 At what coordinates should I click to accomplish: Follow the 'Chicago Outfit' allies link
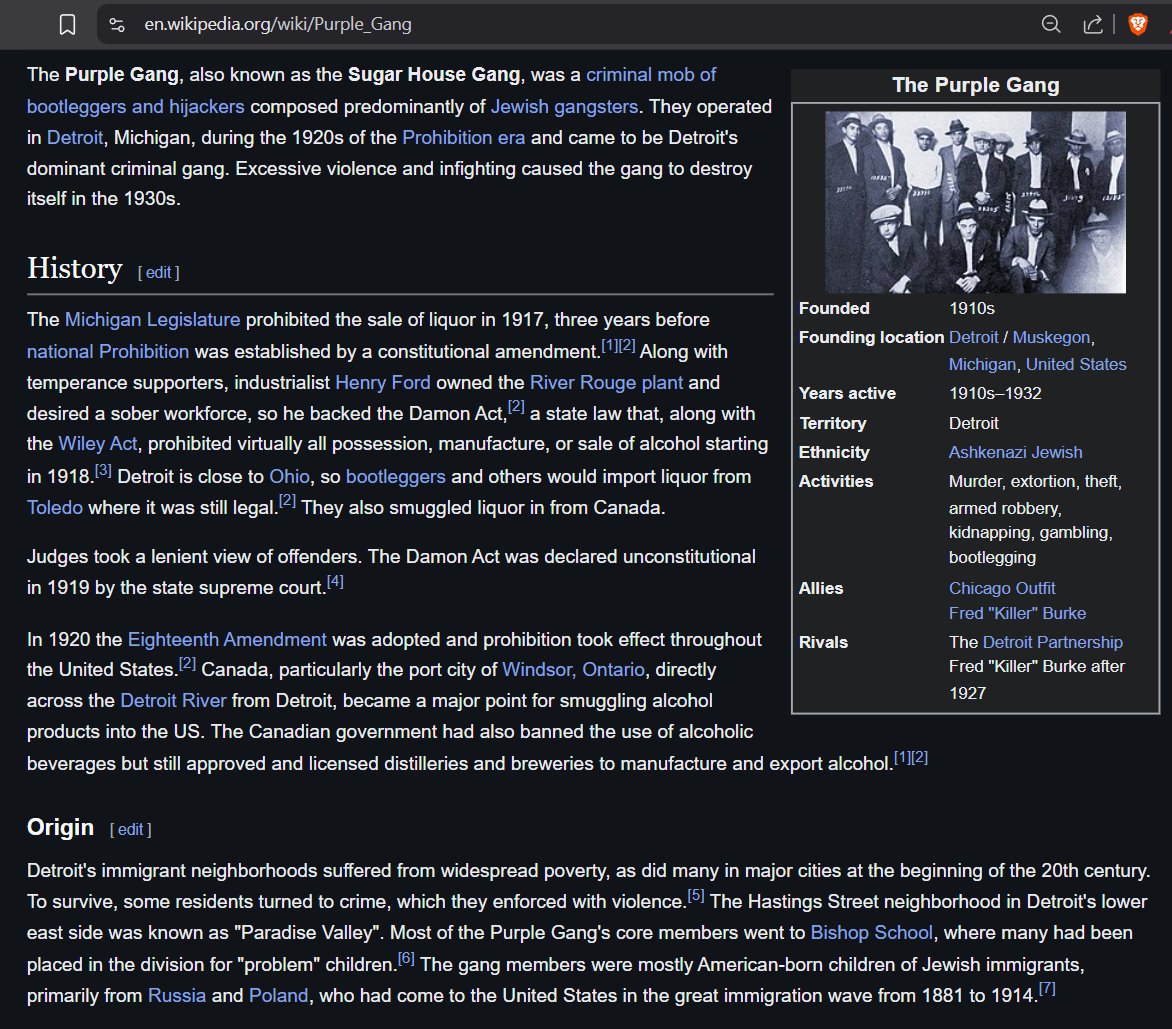[x=1002, y=589]
